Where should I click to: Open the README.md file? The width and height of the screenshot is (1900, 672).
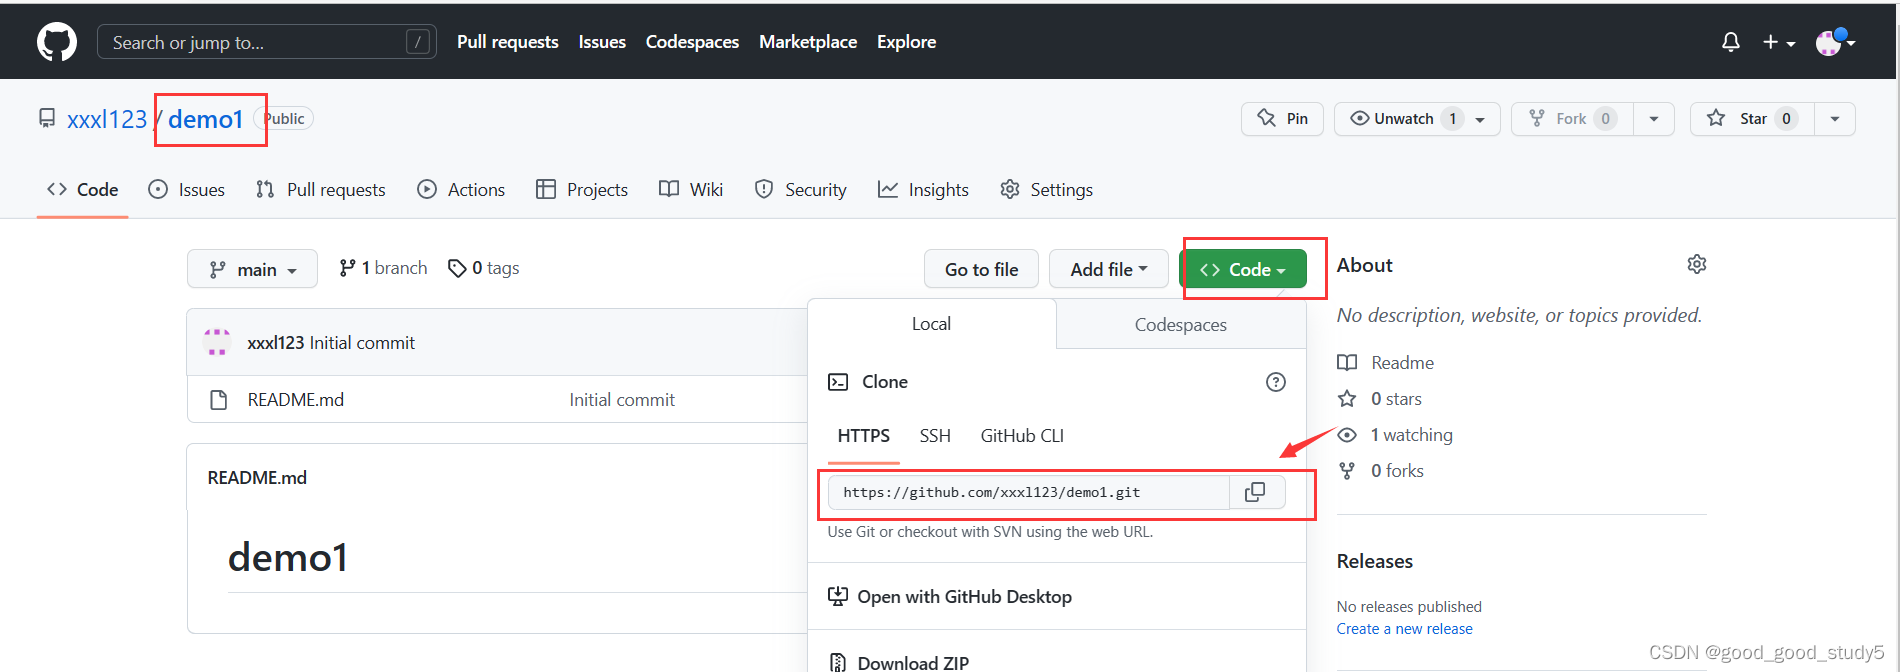click(x=296, y=400)
